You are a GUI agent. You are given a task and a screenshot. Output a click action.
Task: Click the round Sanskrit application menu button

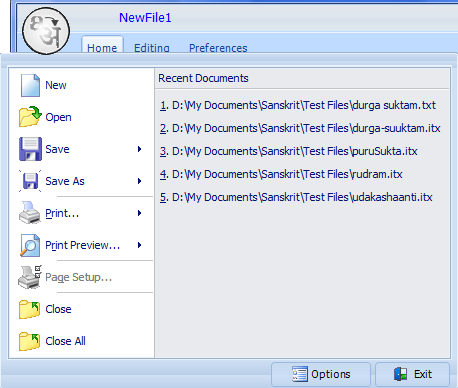[x=46, y=31]
